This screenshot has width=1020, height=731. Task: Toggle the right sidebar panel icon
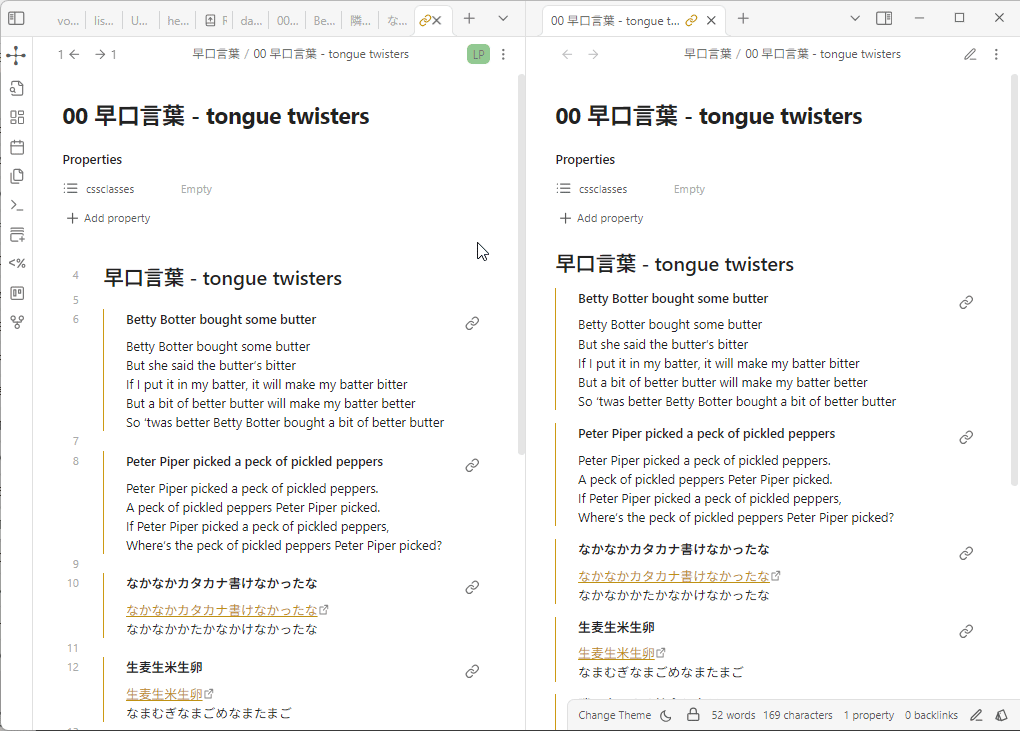[884, 18]
